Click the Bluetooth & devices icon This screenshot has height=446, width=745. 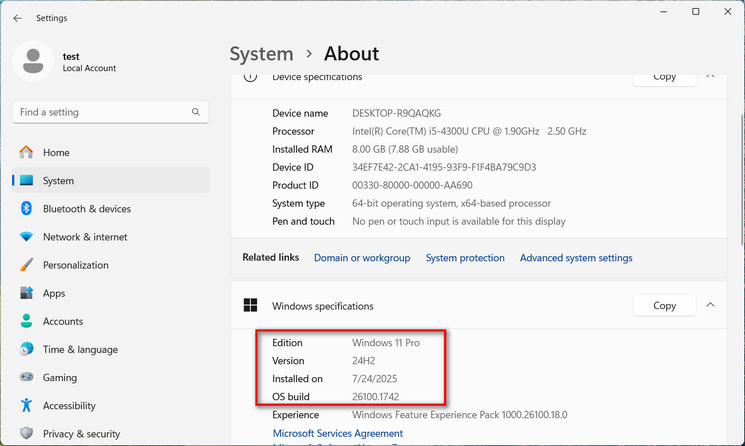coord(26,209)
